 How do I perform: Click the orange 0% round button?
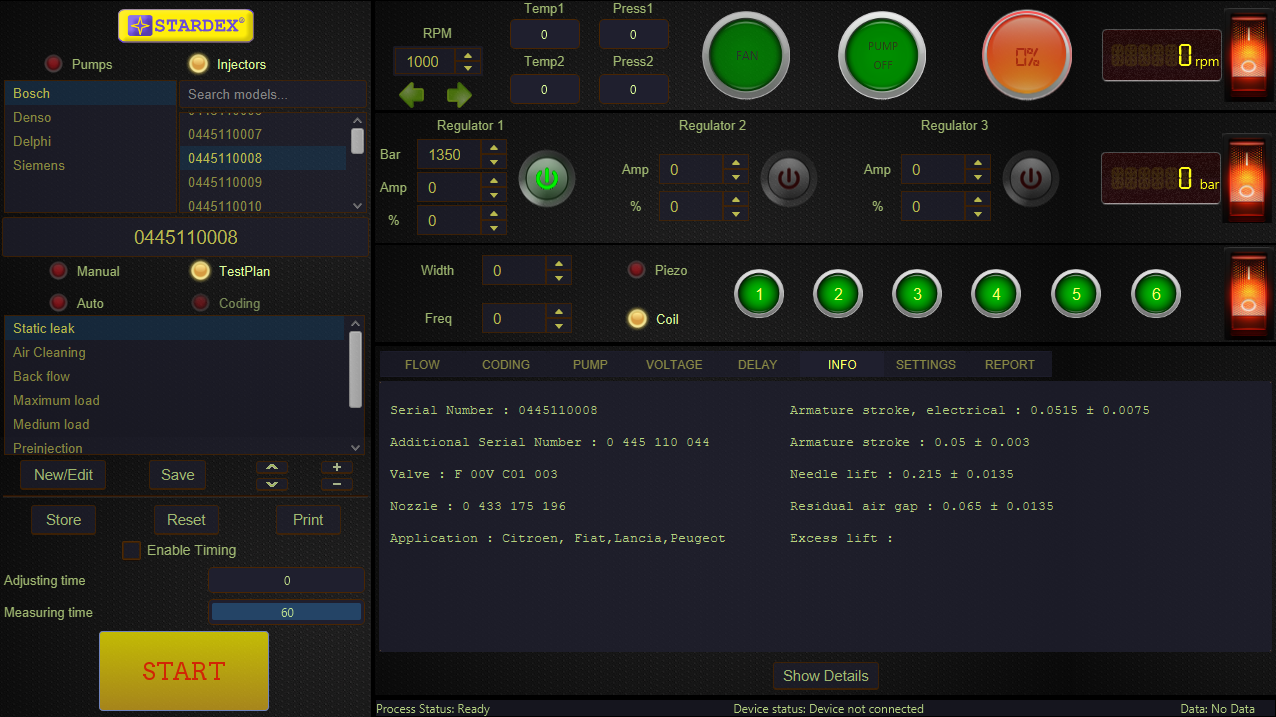[1027, 56]
